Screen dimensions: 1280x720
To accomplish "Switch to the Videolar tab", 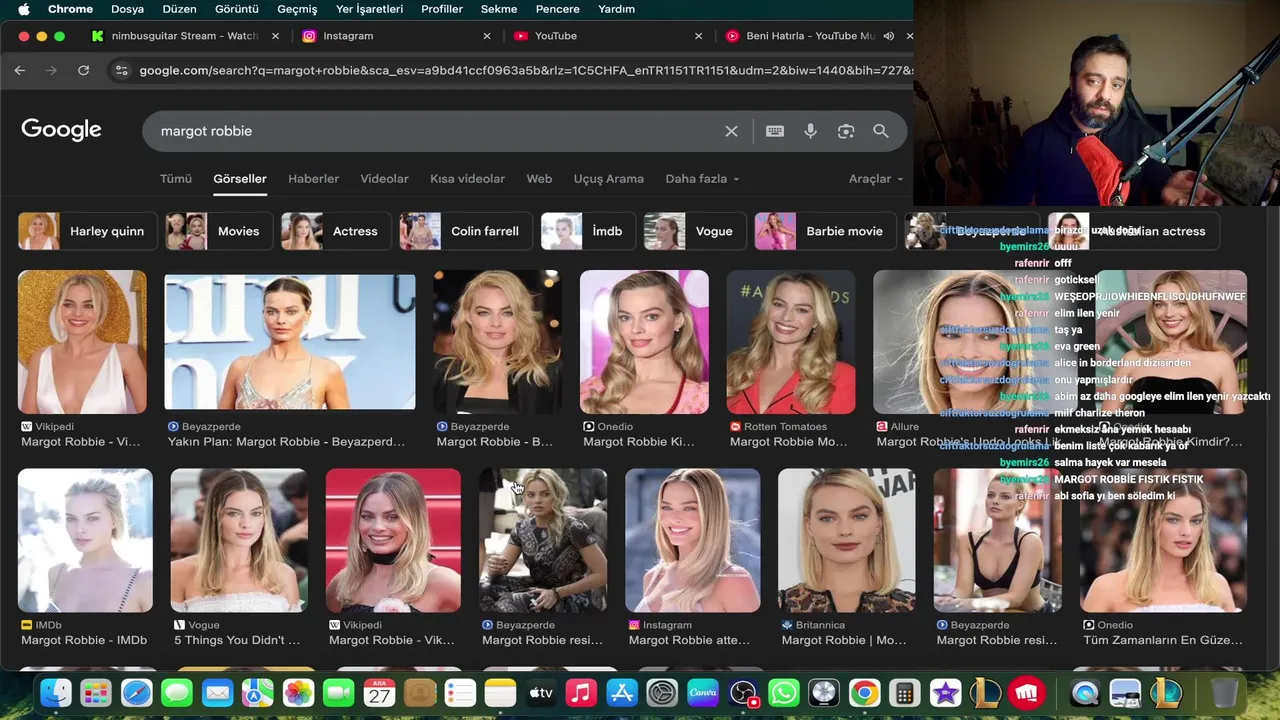I will coord(384,179).
